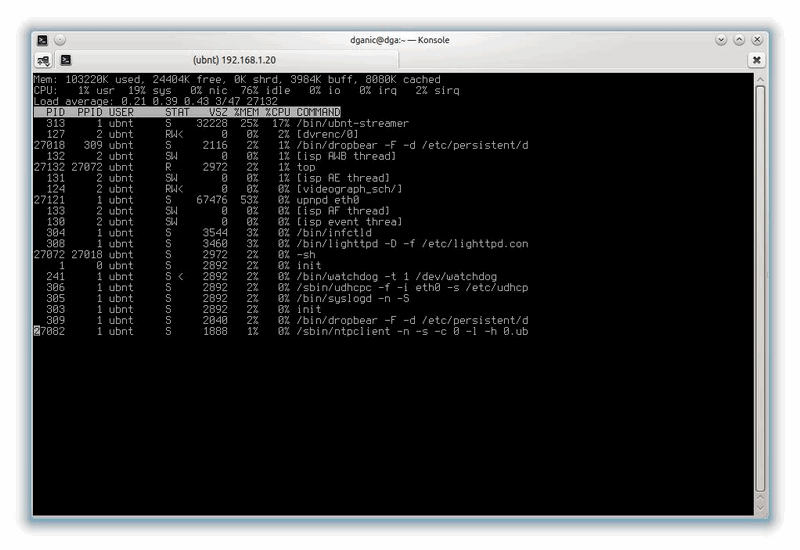The image size is (800, 550).
Task: Click the upnpd eth0 process
Action: (328, 200)
